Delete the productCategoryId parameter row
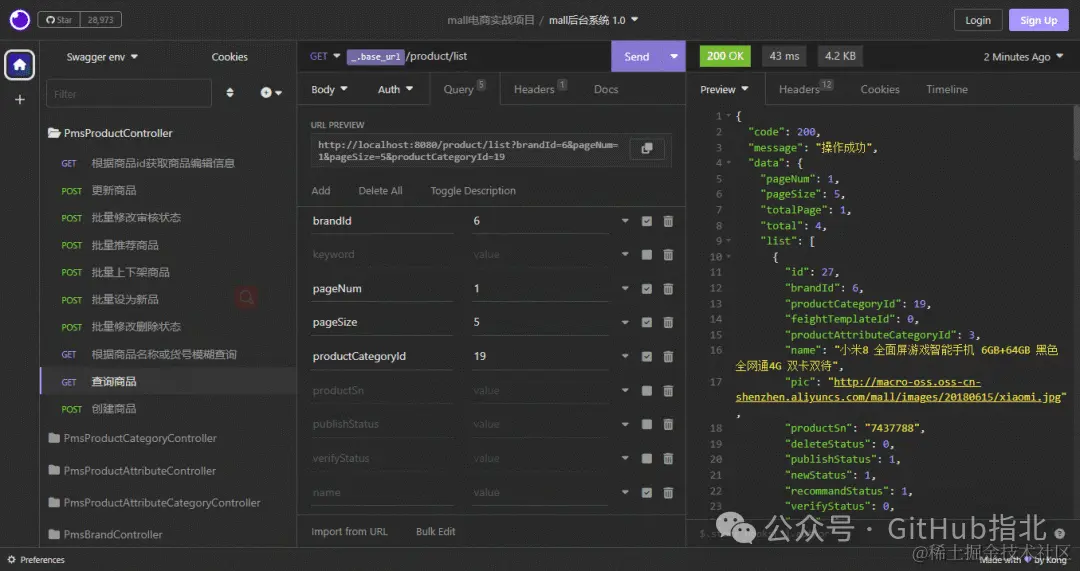 [668, 356]
